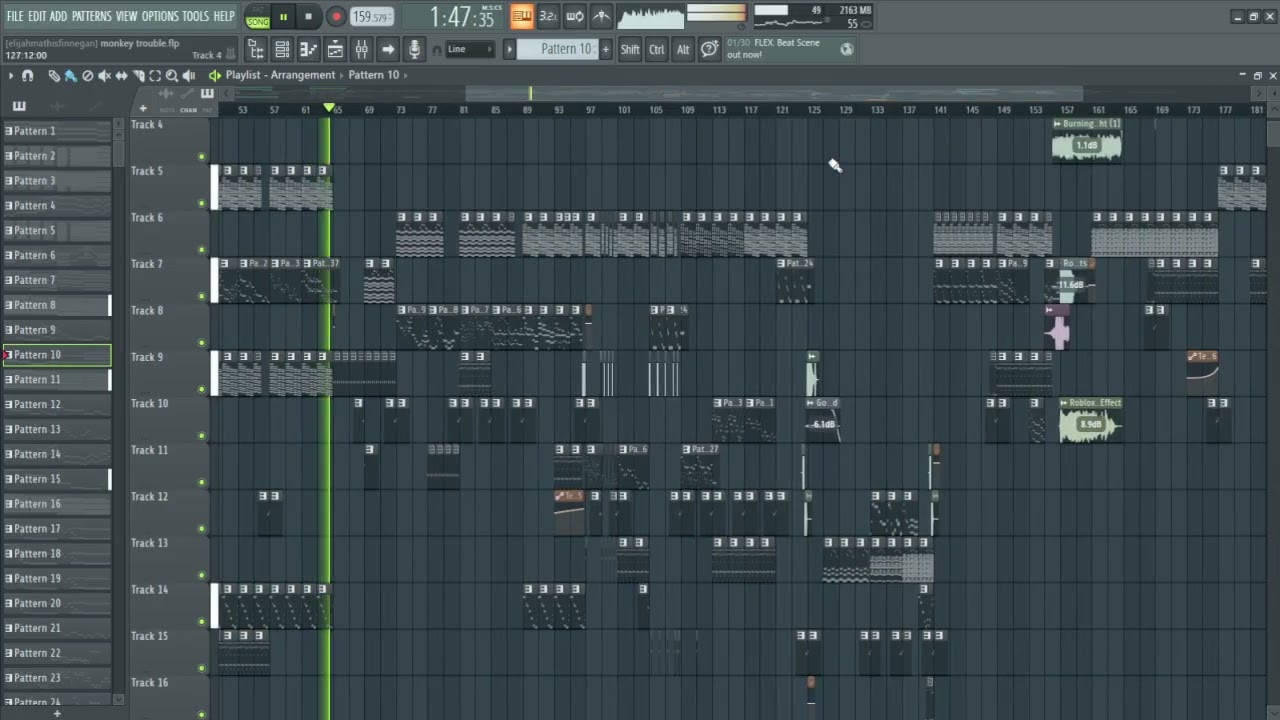Open the PATTERNS menu
Image resolution: width=1280 pixels, height=720 pixels.
coord(91,16)
